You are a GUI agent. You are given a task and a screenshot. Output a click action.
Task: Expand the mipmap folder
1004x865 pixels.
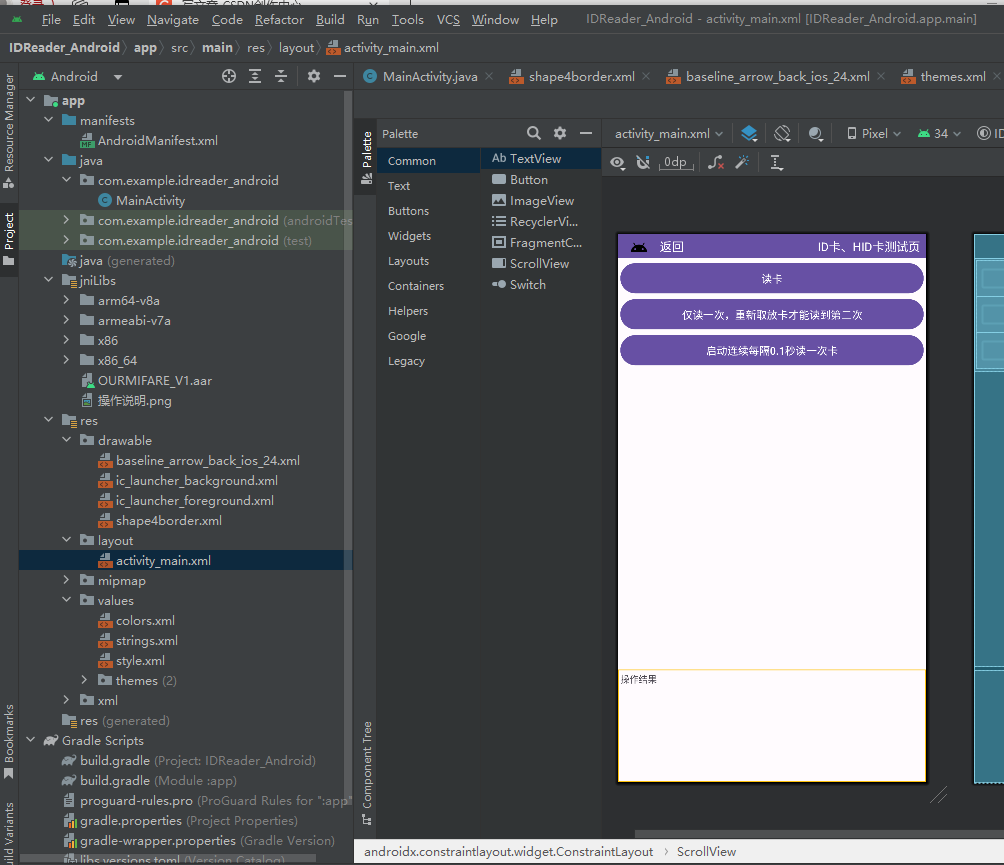66,580
